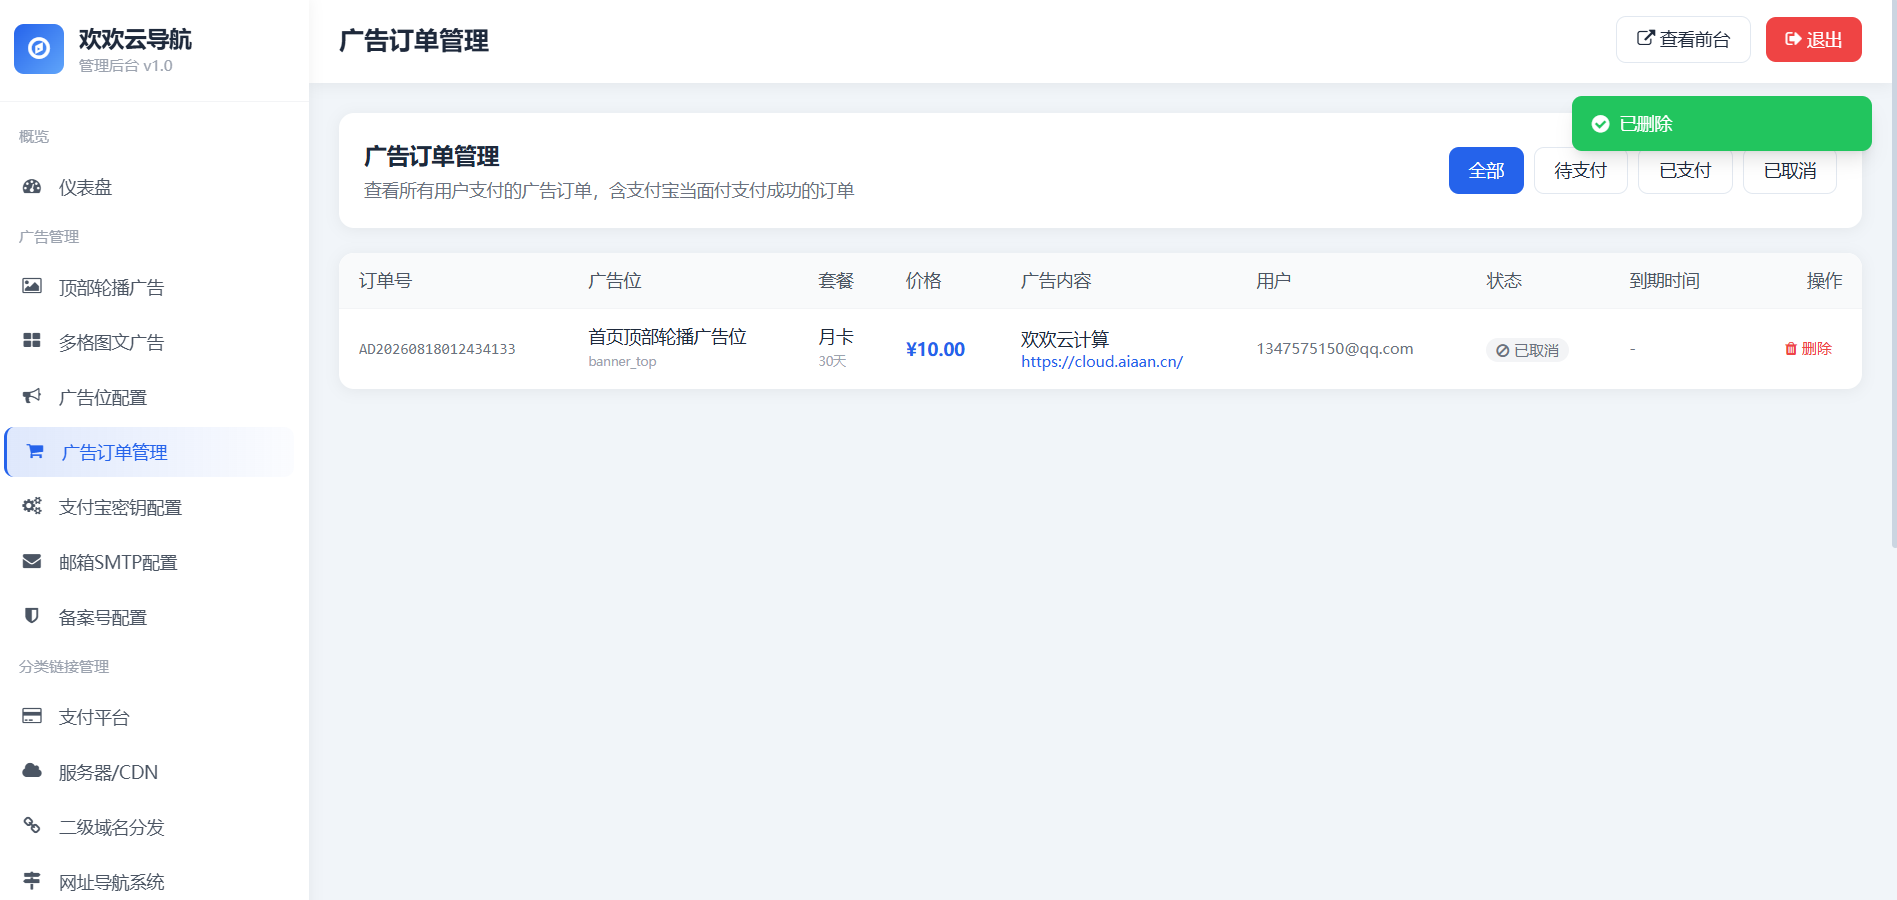Click order number AD20260818012434133
Viewport: 1897px width, 900px height.
click(437, 349)
